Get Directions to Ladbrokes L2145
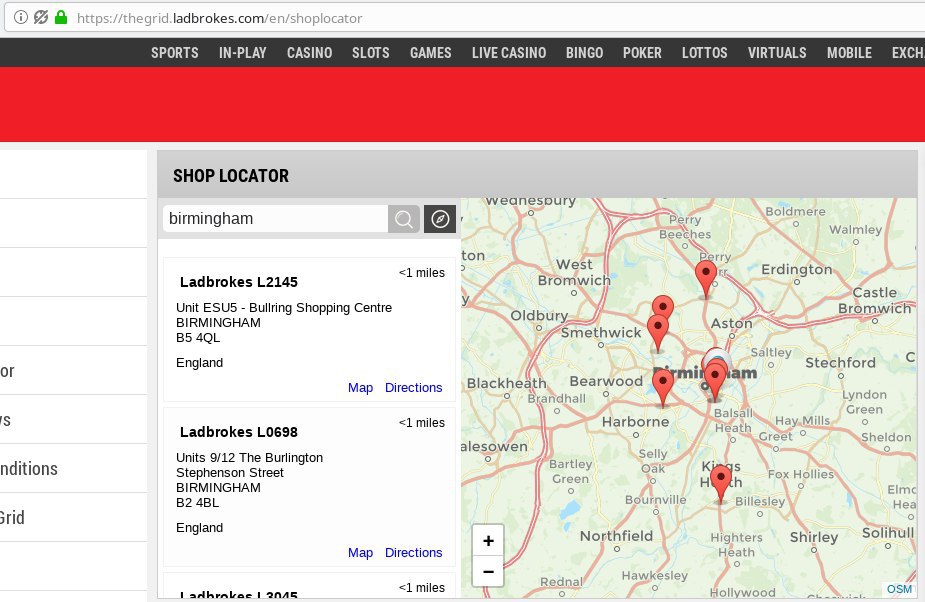This screenshot has height=602, width=925. coord(414,387)
